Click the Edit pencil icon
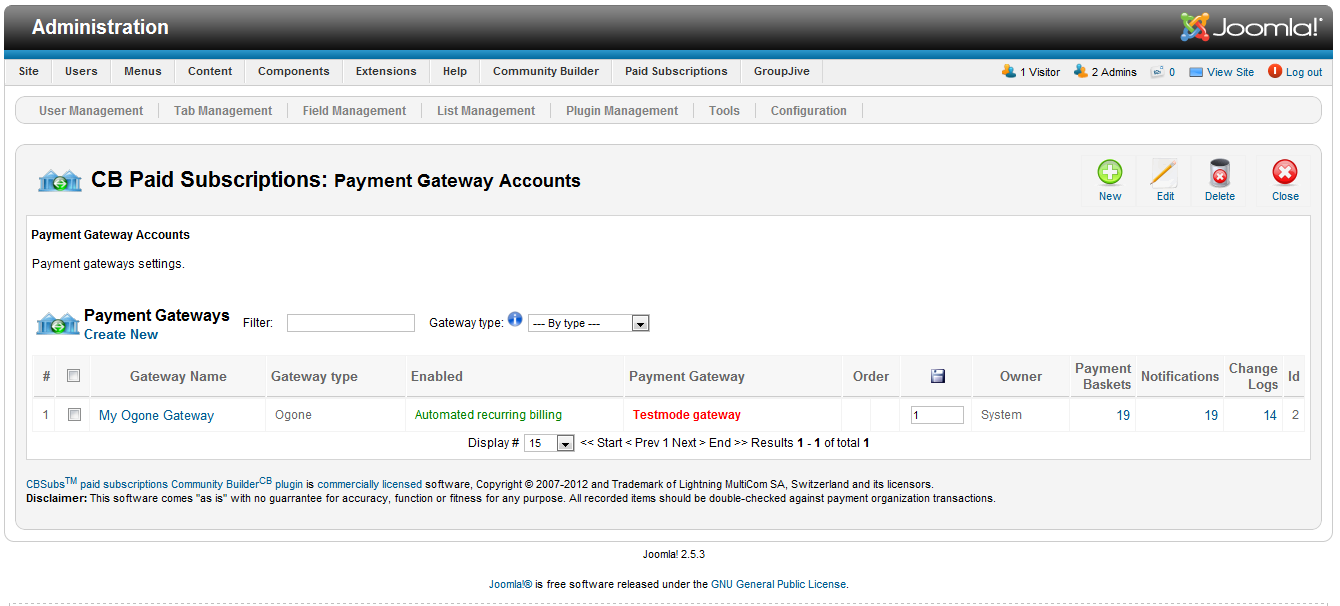 coord(1165,173)
